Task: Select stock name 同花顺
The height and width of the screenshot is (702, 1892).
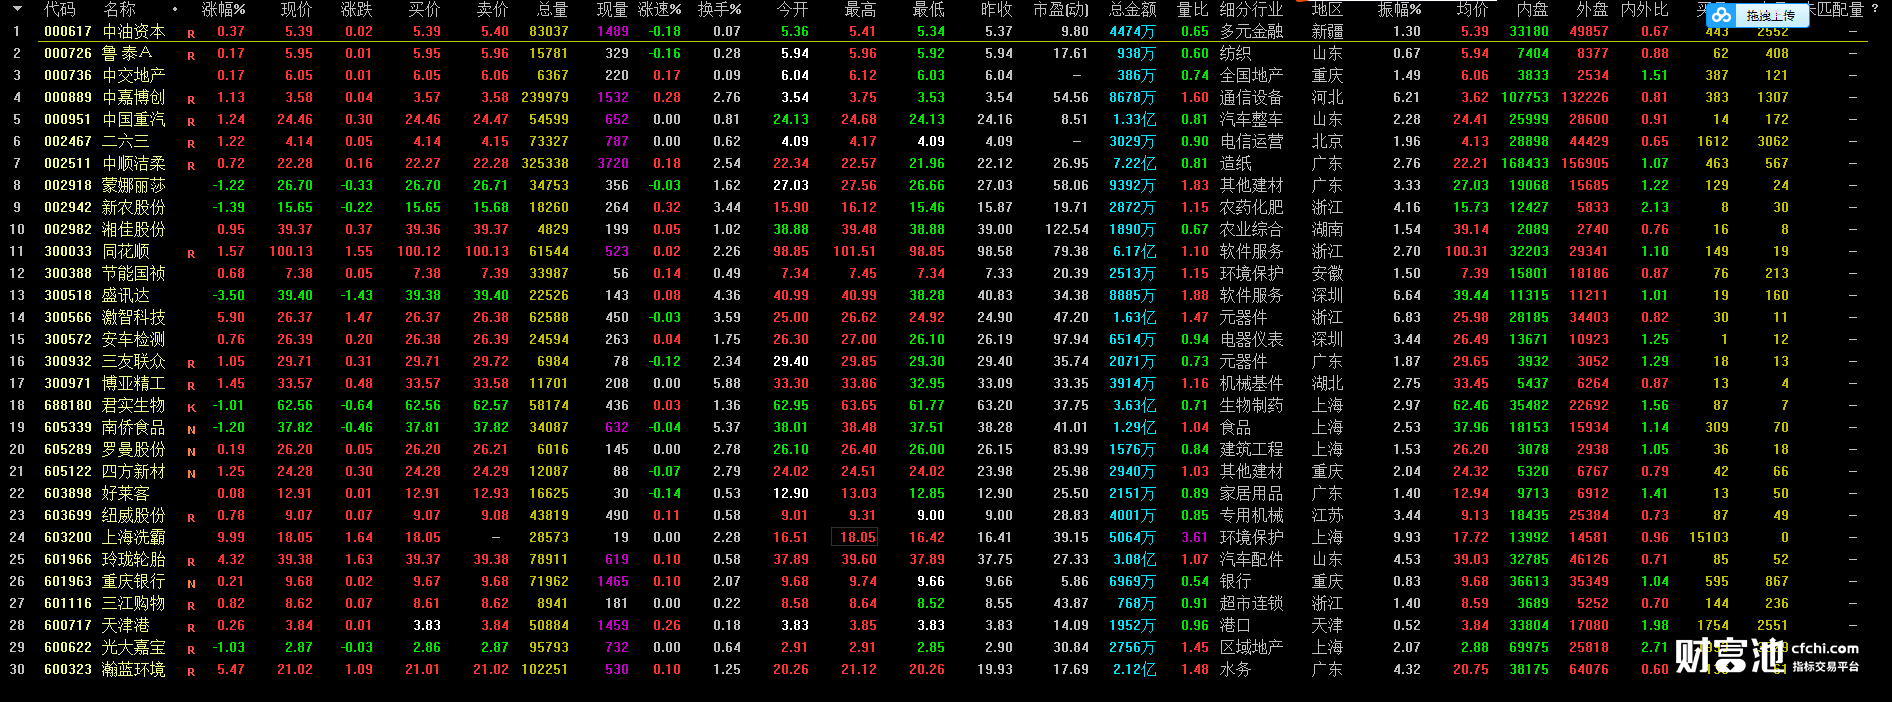Action: [126, 251]
